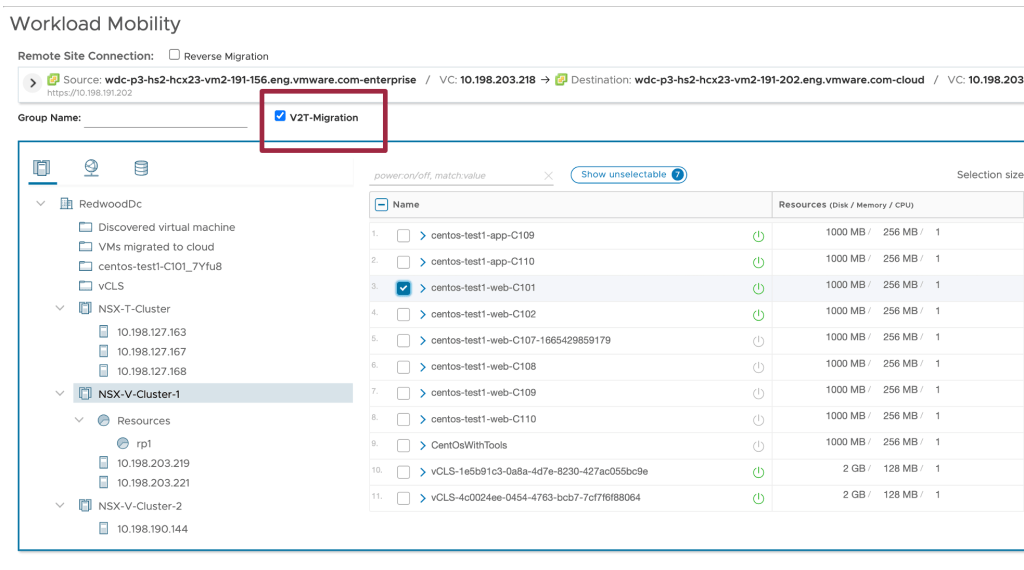Clear the VM search filter X icon

(x=548, y=176)
